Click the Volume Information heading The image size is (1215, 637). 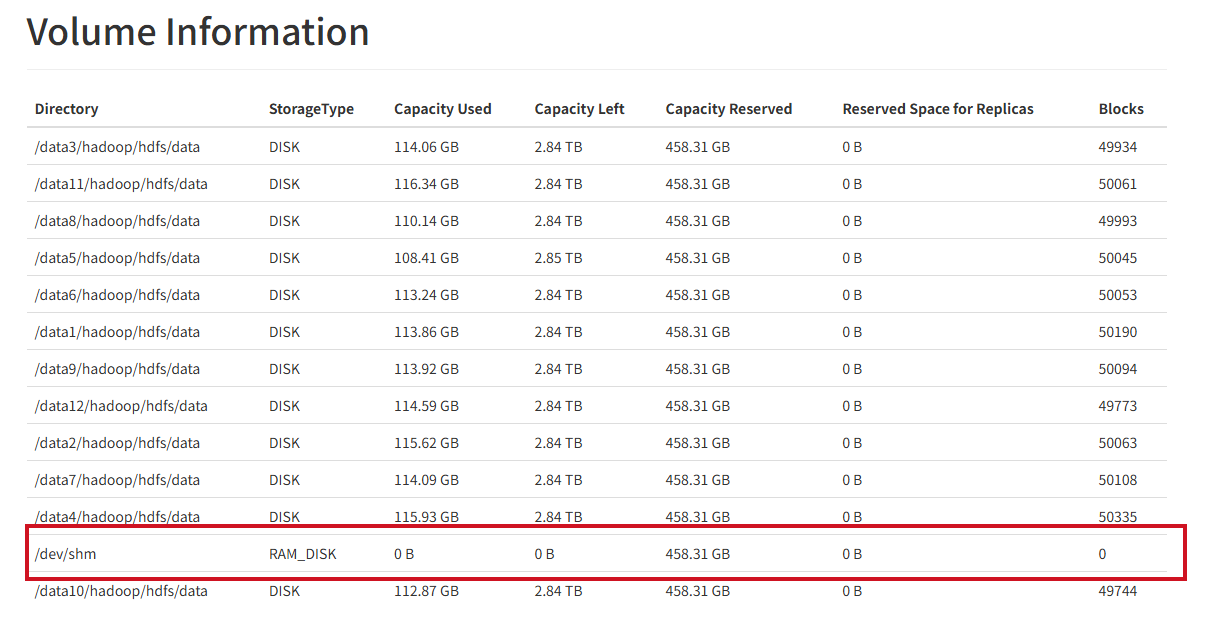coord(198,32)
